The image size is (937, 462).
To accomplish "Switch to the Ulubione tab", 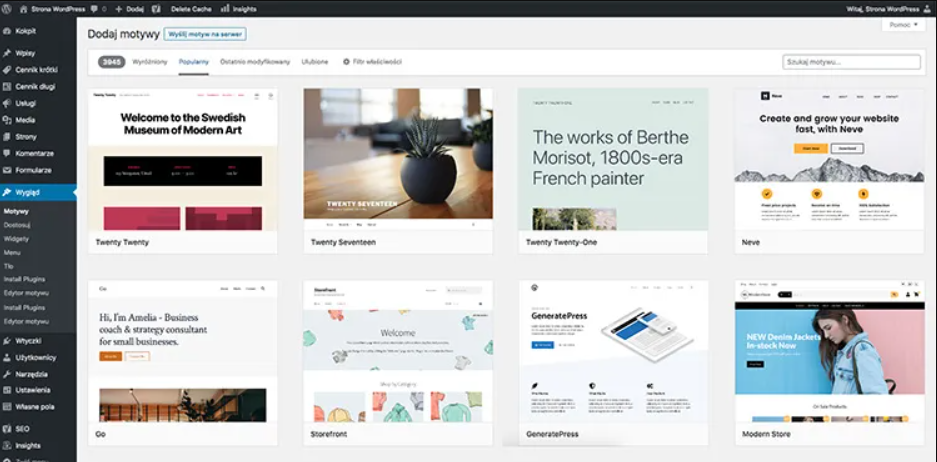I will [x=315, y=62].
